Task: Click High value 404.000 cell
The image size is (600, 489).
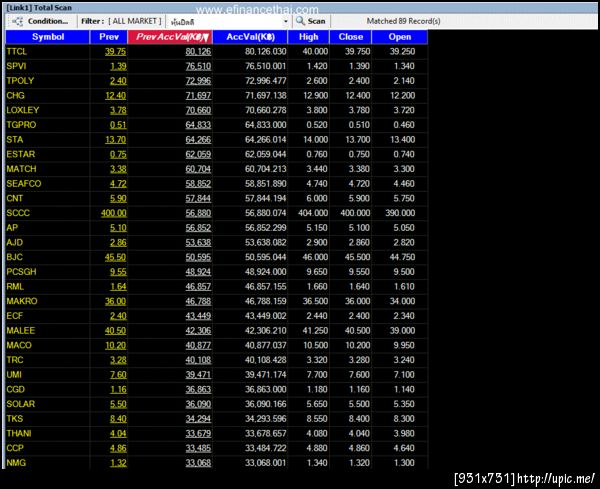Action: click(x=313, y=213)
